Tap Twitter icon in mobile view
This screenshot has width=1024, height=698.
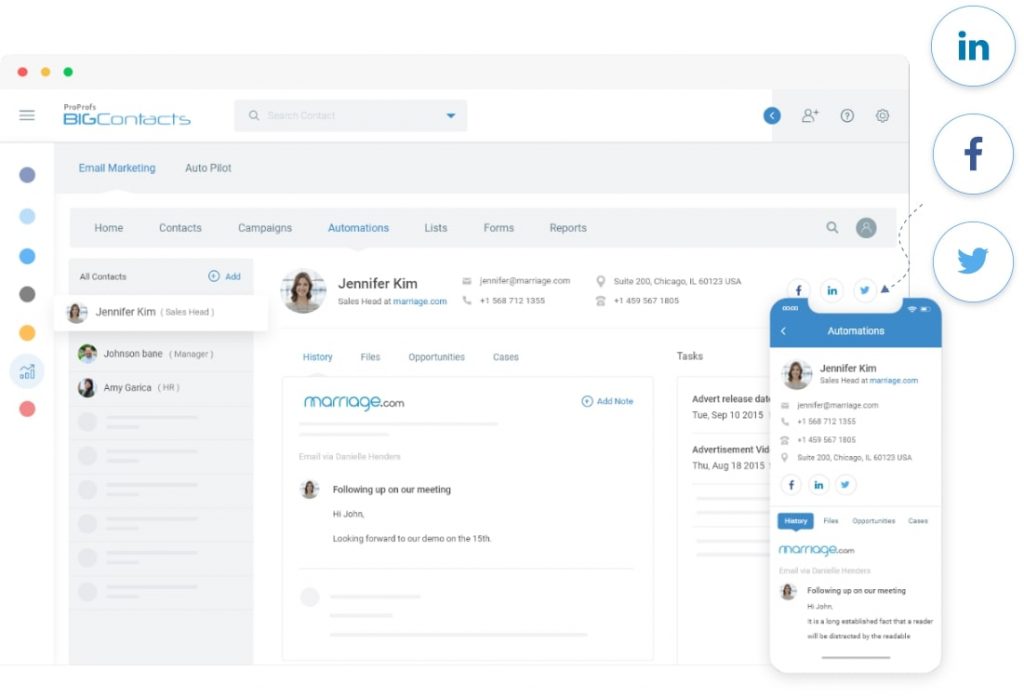coord(845,484)
